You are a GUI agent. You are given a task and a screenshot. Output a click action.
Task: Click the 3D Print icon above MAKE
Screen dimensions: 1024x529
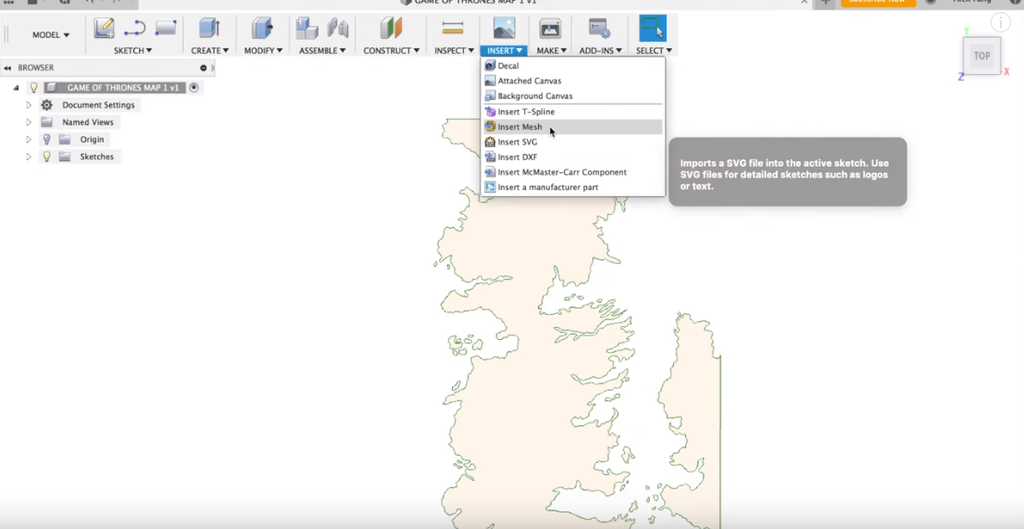pos(550,29)
